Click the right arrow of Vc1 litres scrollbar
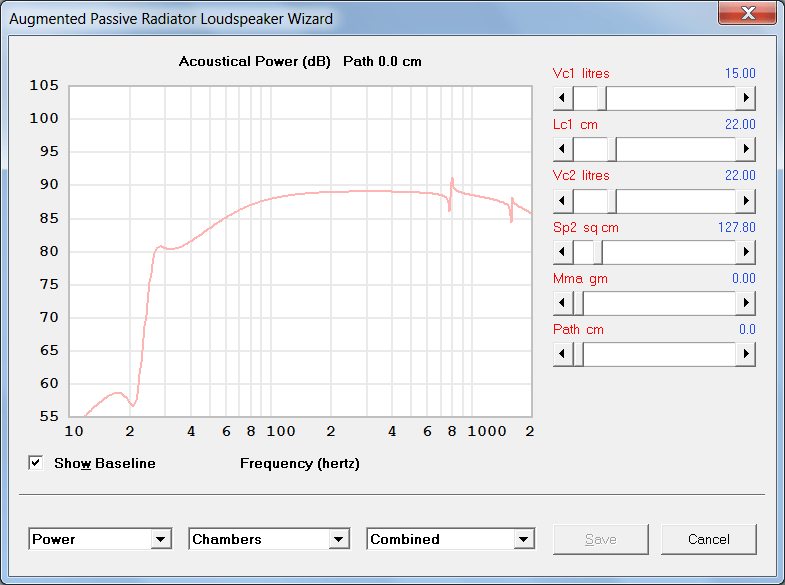Screen dimensions: 785x585 point(746,98)
